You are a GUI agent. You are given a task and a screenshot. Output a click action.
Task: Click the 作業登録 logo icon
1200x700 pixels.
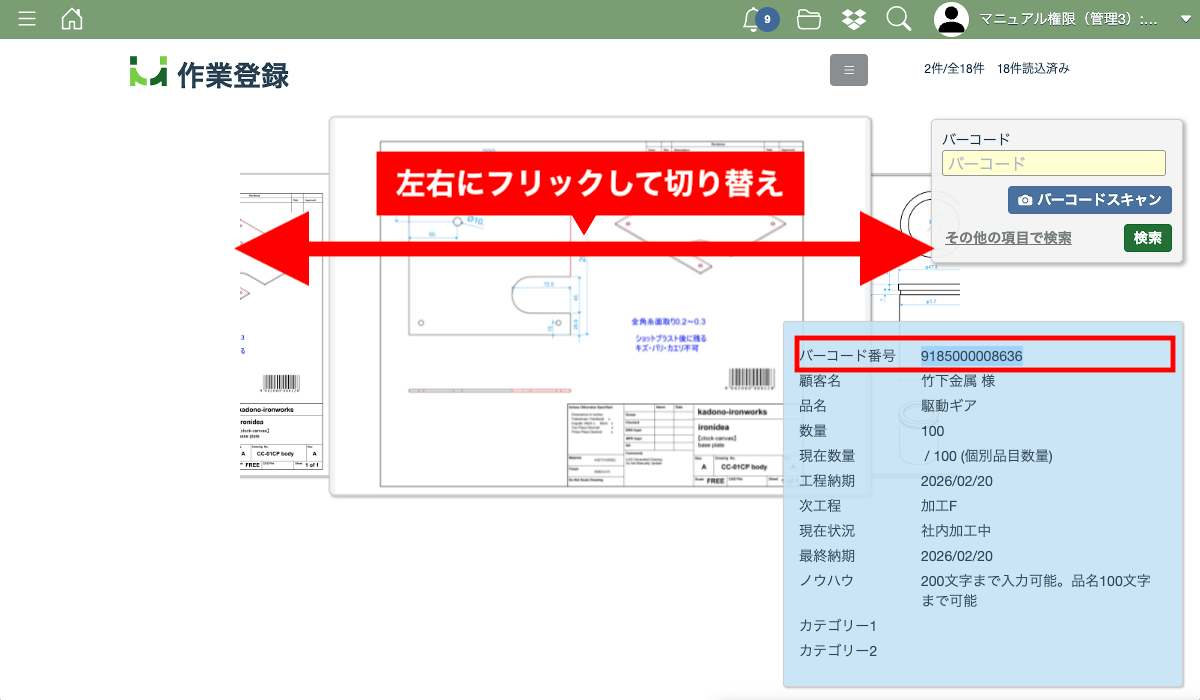148,72
